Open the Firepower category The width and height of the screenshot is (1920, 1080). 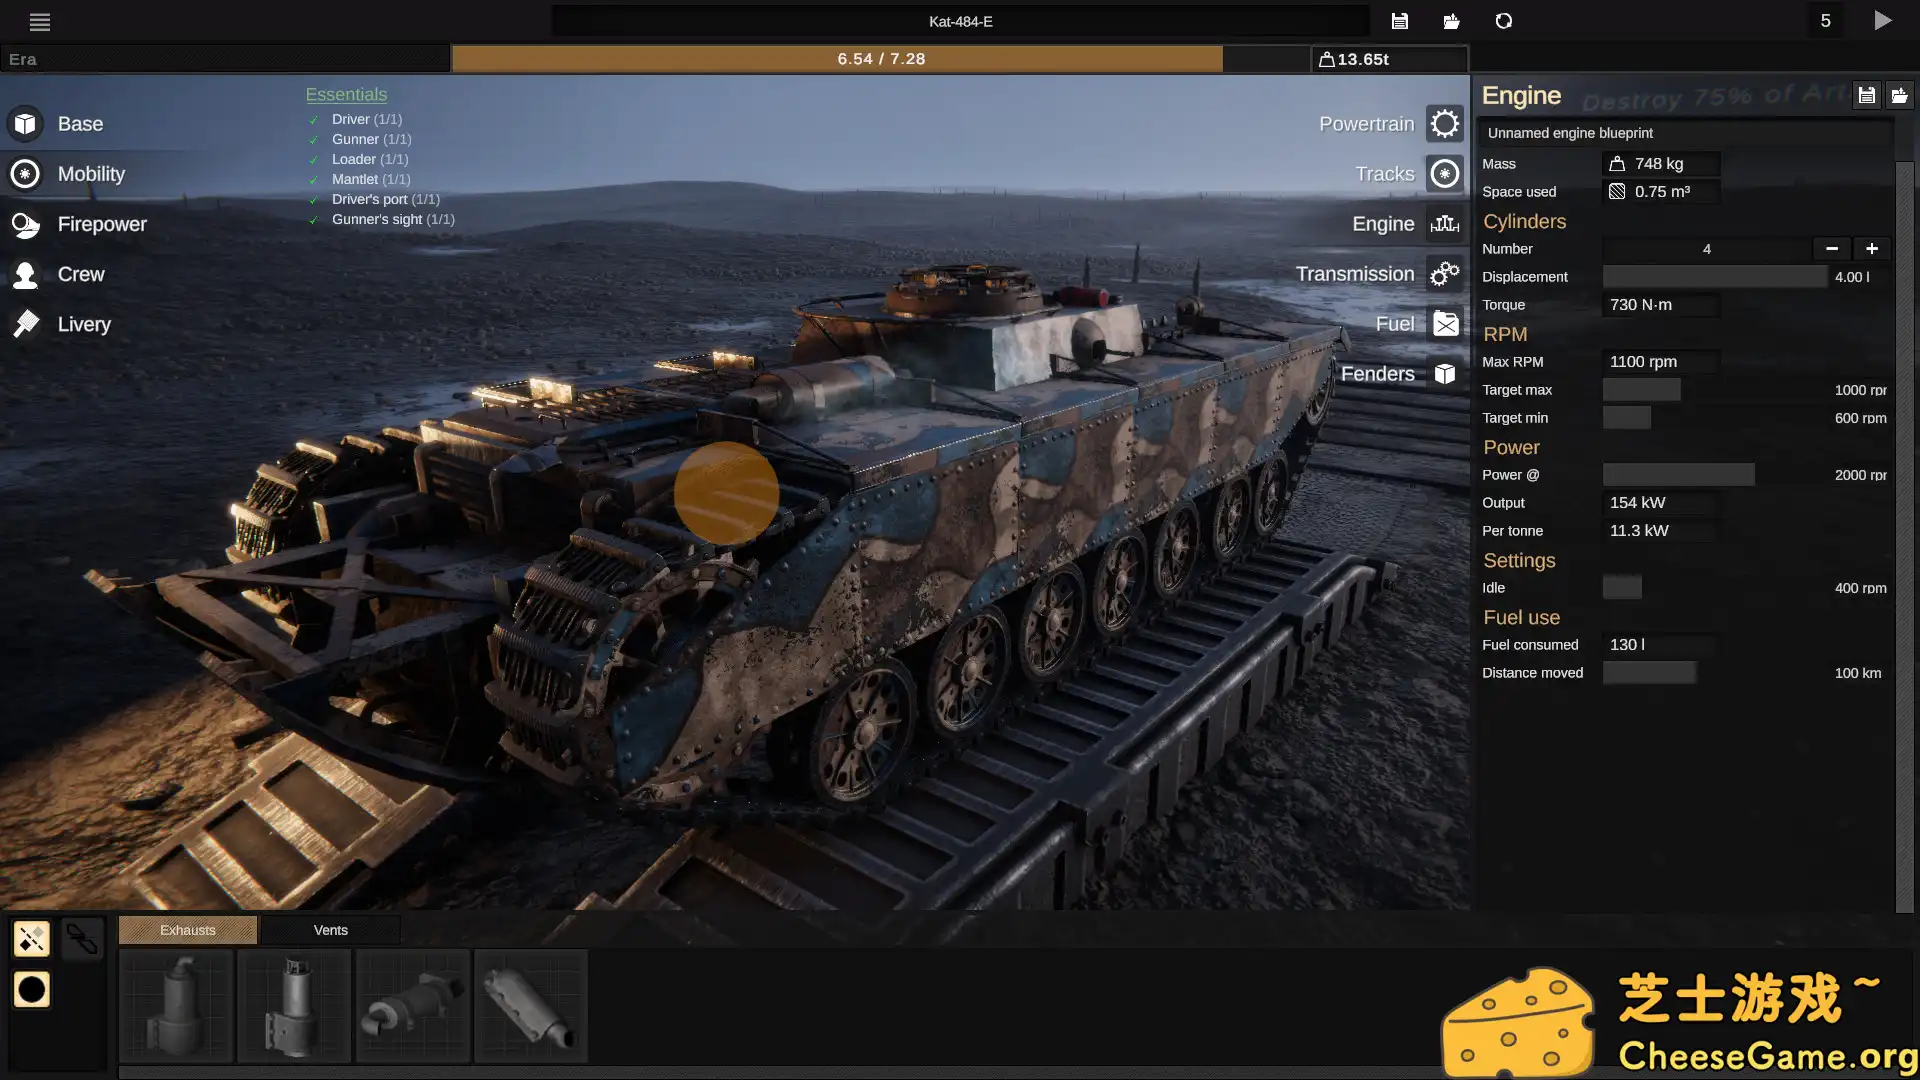tap(101, 224)
